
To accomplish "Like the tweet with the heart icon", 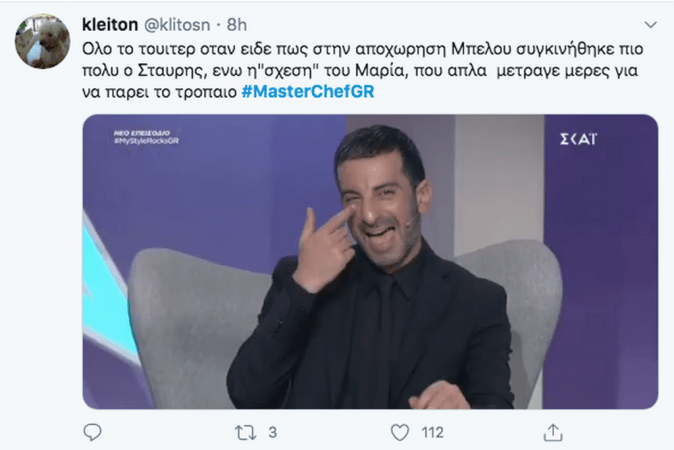I will (400, 432).
